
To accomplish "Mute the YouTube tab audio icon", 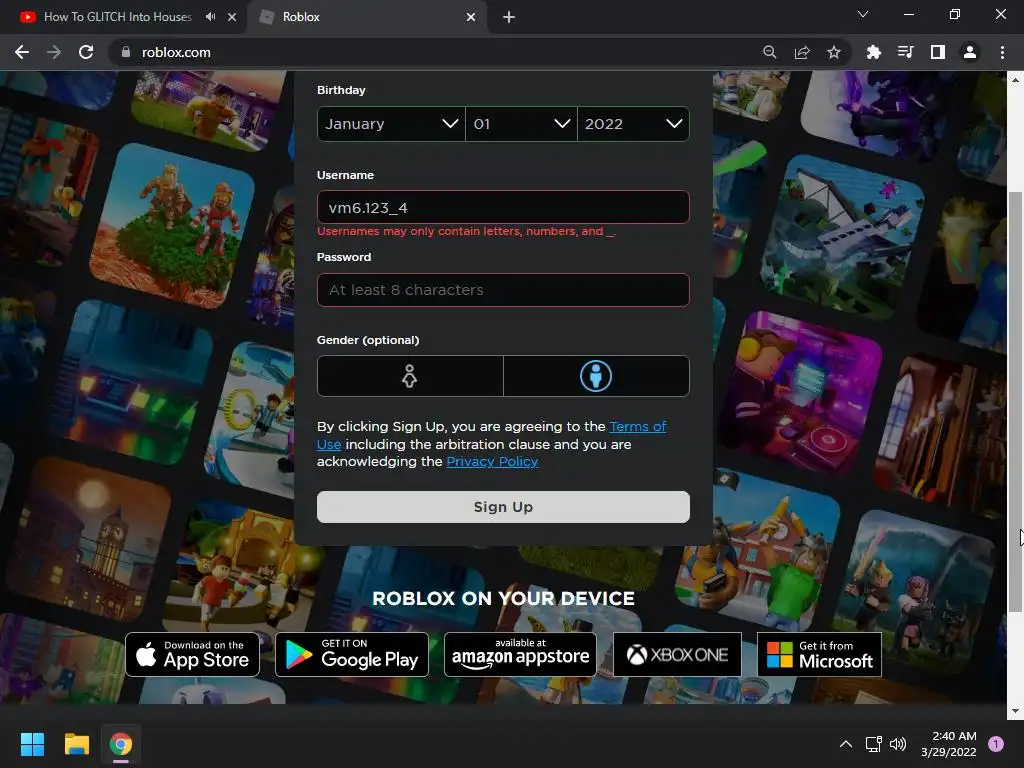I will [210, 17].
